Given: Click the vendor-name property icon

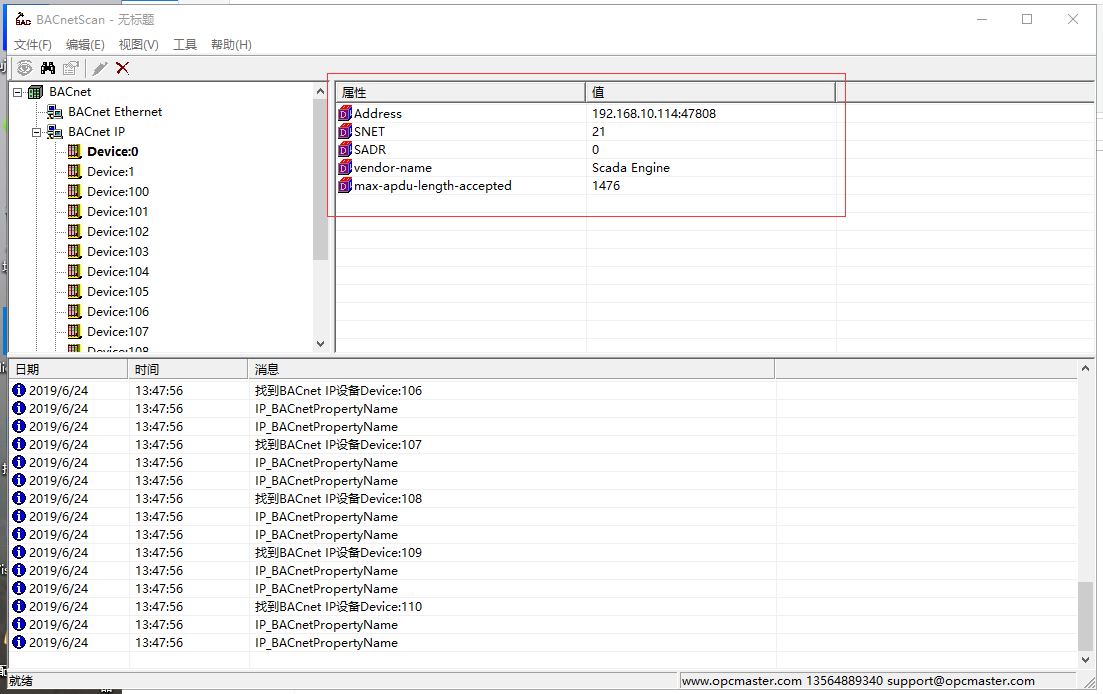Looking at the screenshot, I should [345, 167].
